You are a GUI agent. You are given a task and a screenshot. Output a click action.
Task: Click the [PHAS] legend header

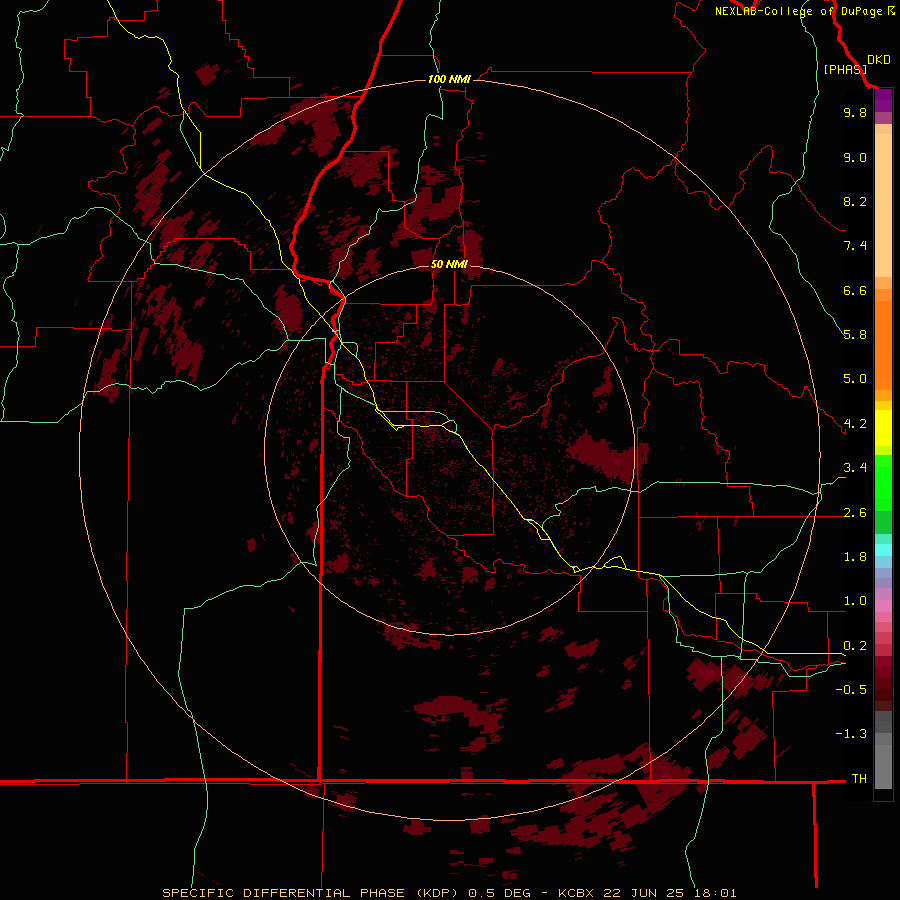pos(845,69)
